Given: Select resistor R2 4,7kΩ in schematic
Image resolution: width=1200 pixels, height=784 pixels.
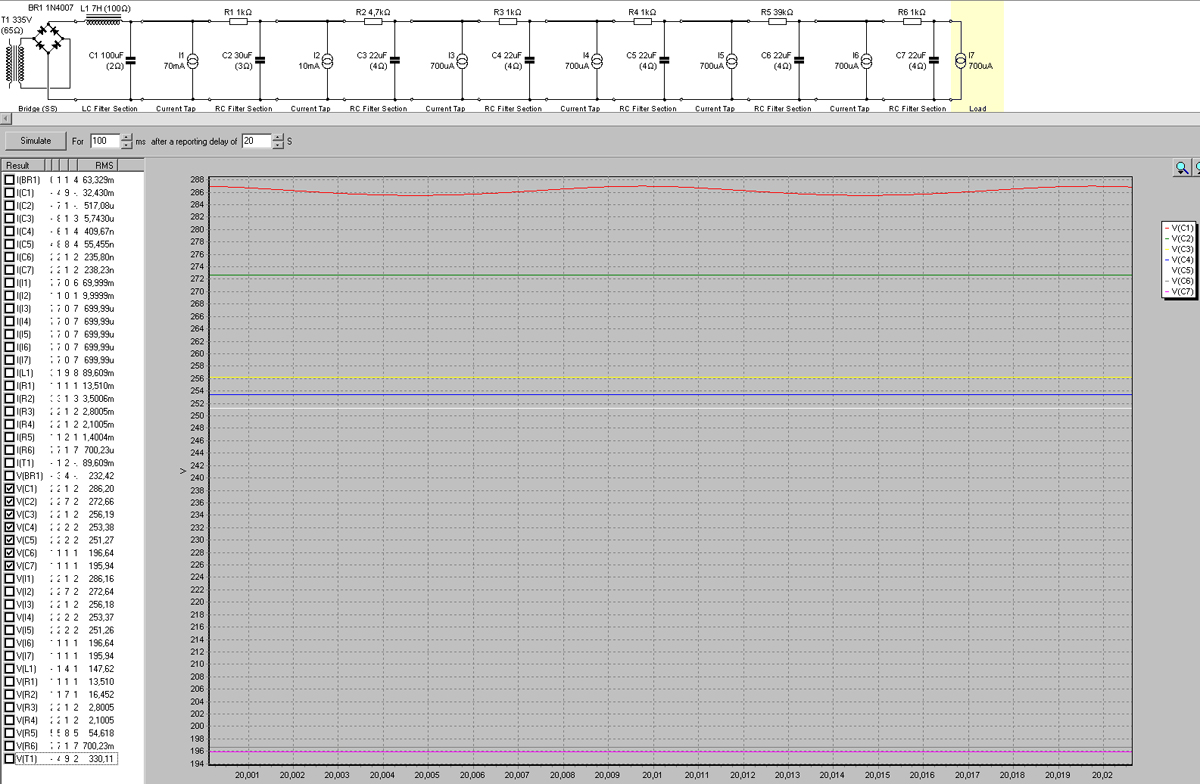Looking at the screenshot, I should 374,20.
